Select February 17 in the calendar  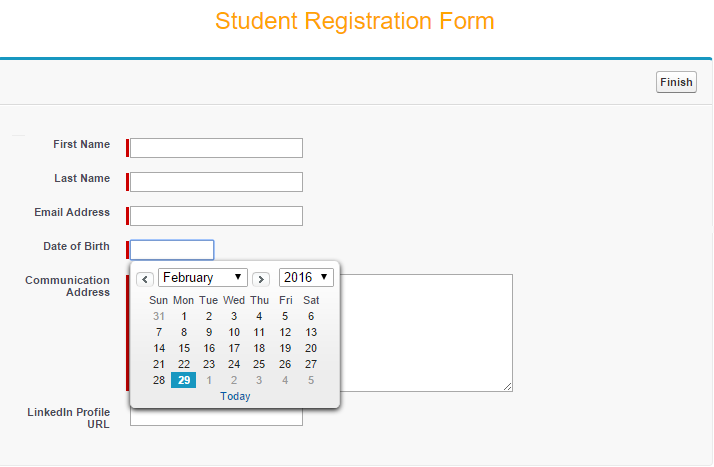(x=234, y=348)
